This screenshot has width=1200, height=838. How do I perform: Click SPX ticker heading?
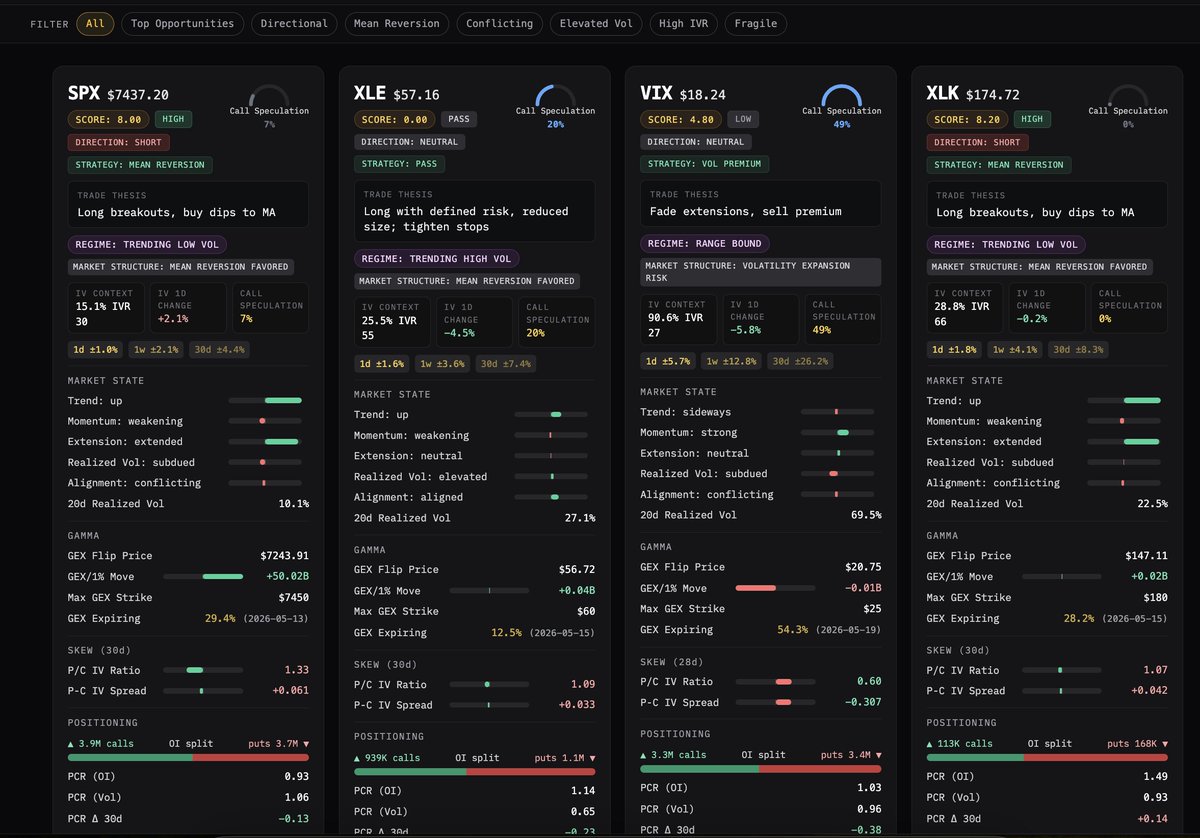(83, 94)
